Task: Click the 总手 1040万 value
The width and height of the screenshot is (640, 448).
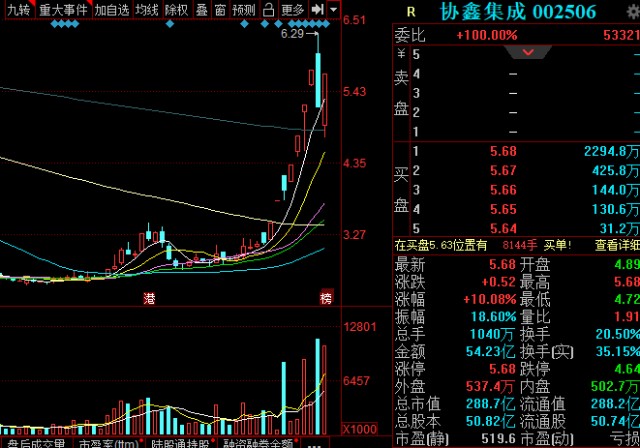Action: 492,335
